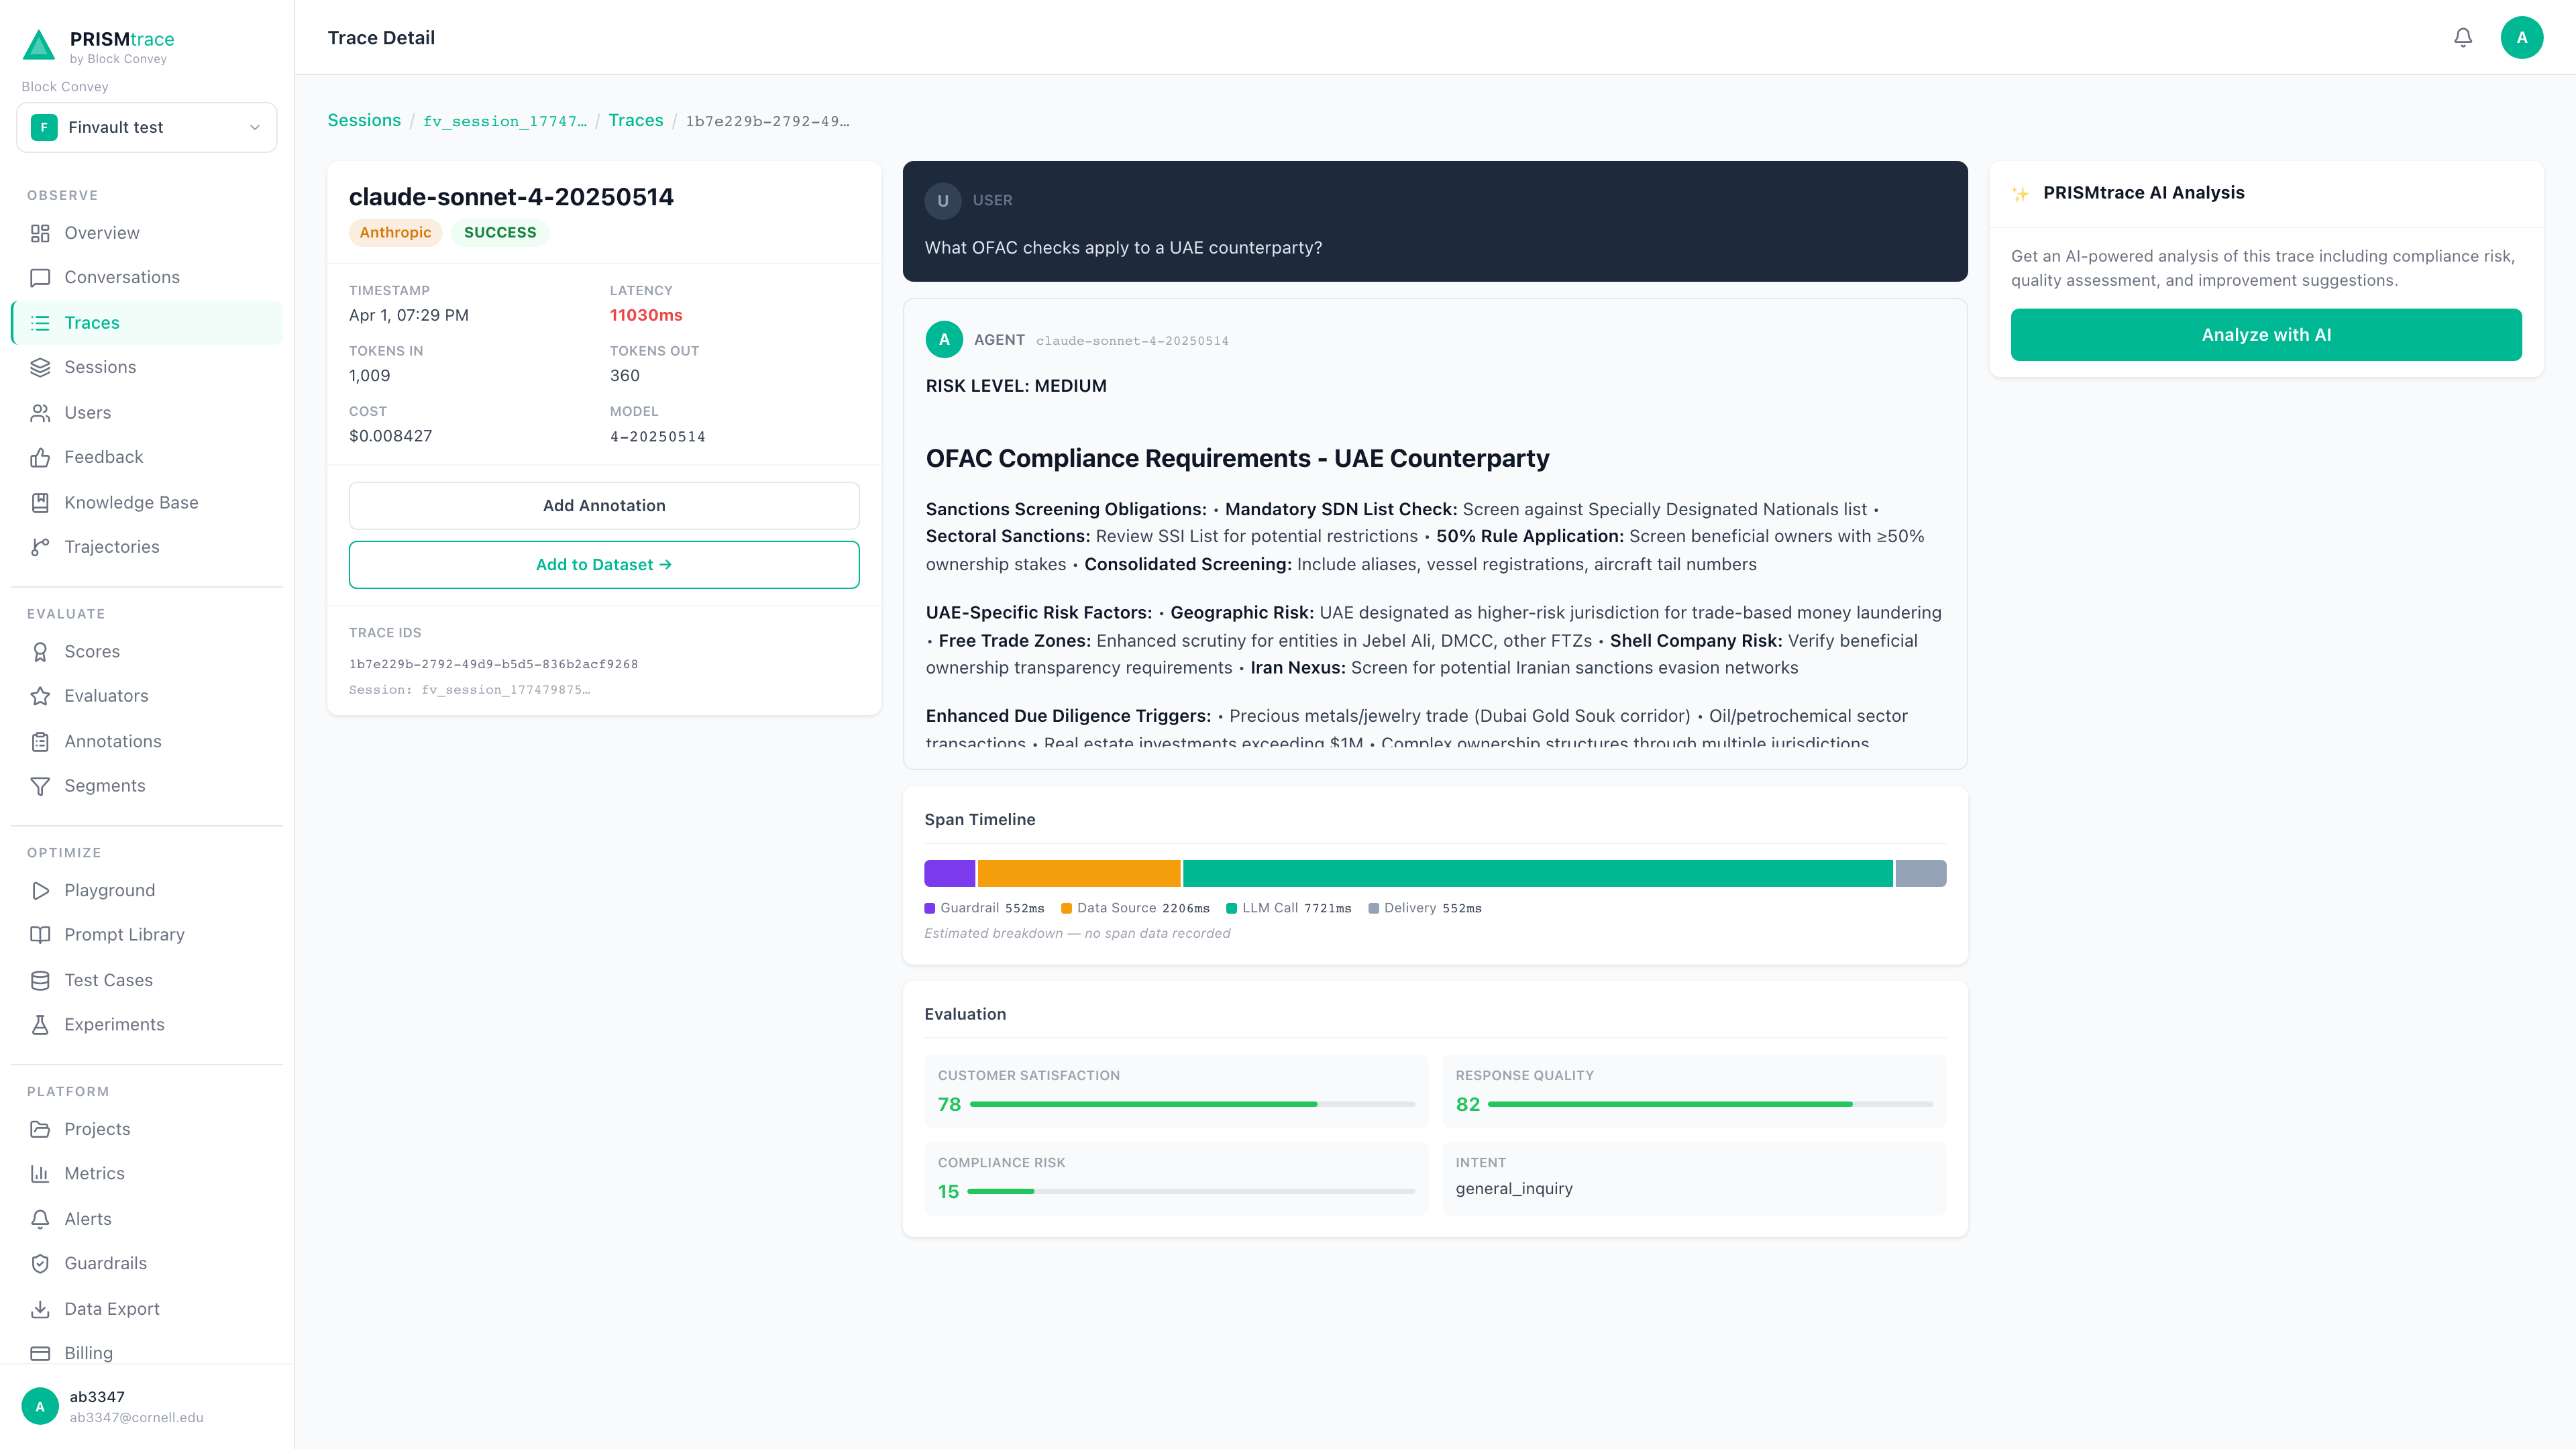Click the Experiments flask icon
The image size is (2576, 1449).
(x=40, y=1025)
